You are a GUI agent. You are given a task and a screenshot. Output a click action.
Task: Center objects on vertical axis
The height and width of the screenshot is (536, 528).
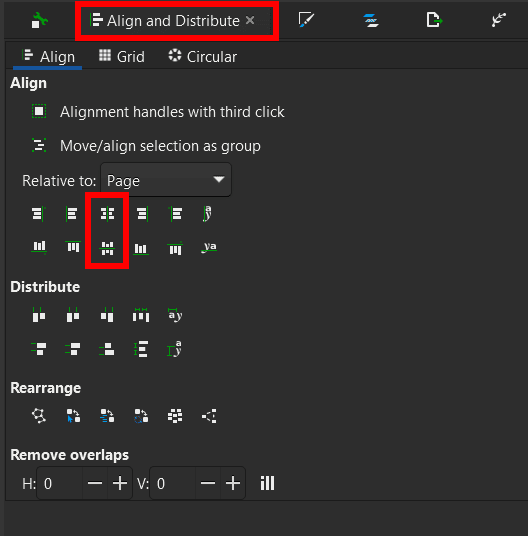tap(107, 214)
